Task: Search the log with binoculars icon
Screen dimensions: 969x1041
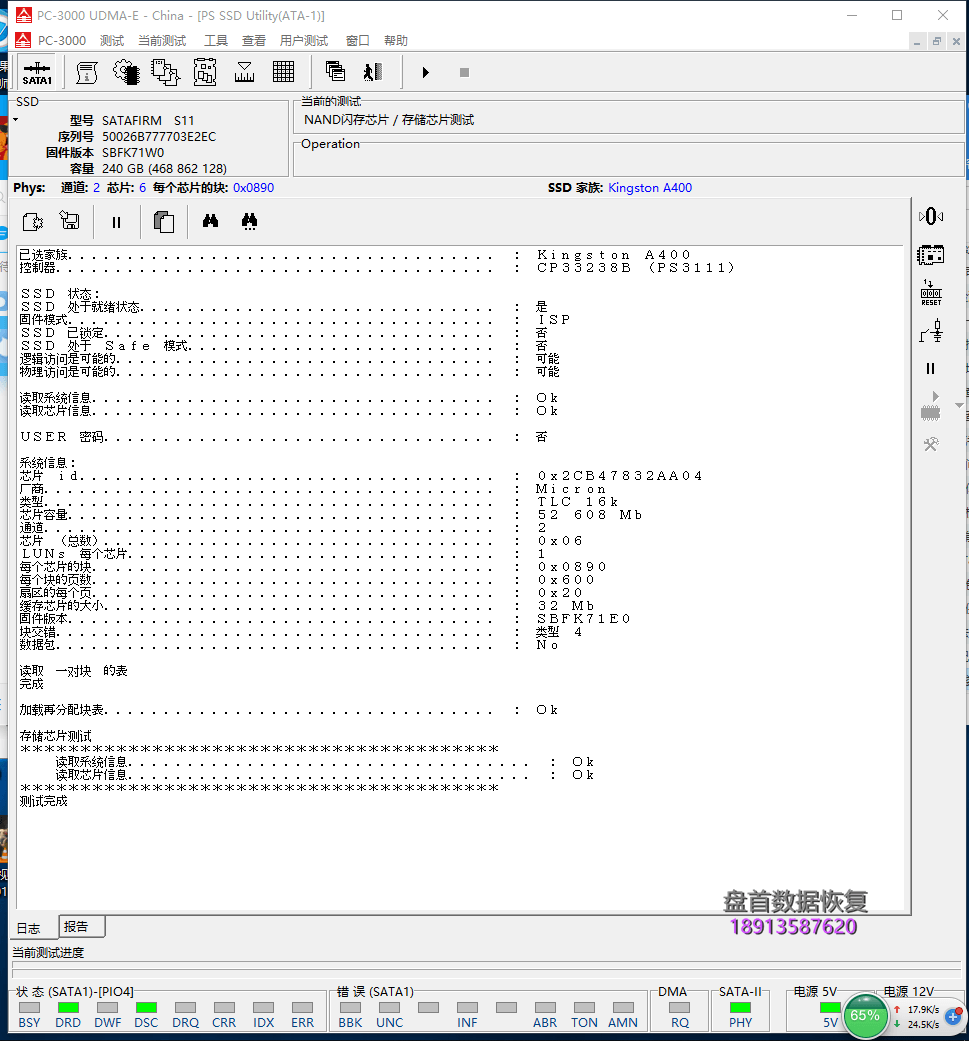Action: coord(210,220)
